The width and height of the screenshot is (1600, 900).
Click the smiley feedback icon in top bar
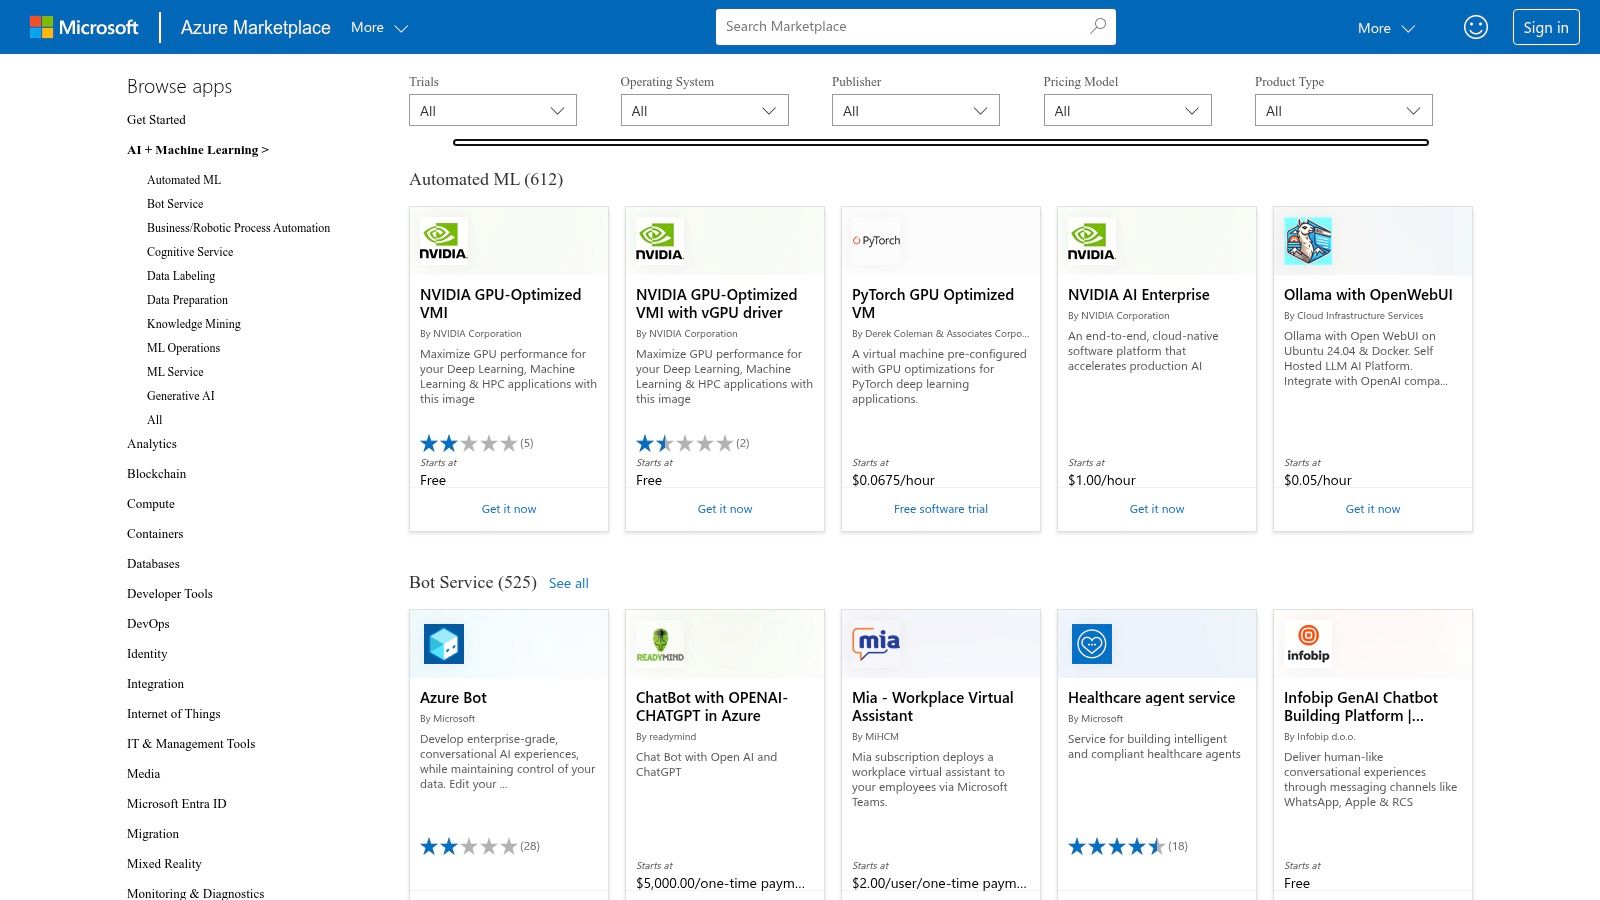(x=1476, y=27)
